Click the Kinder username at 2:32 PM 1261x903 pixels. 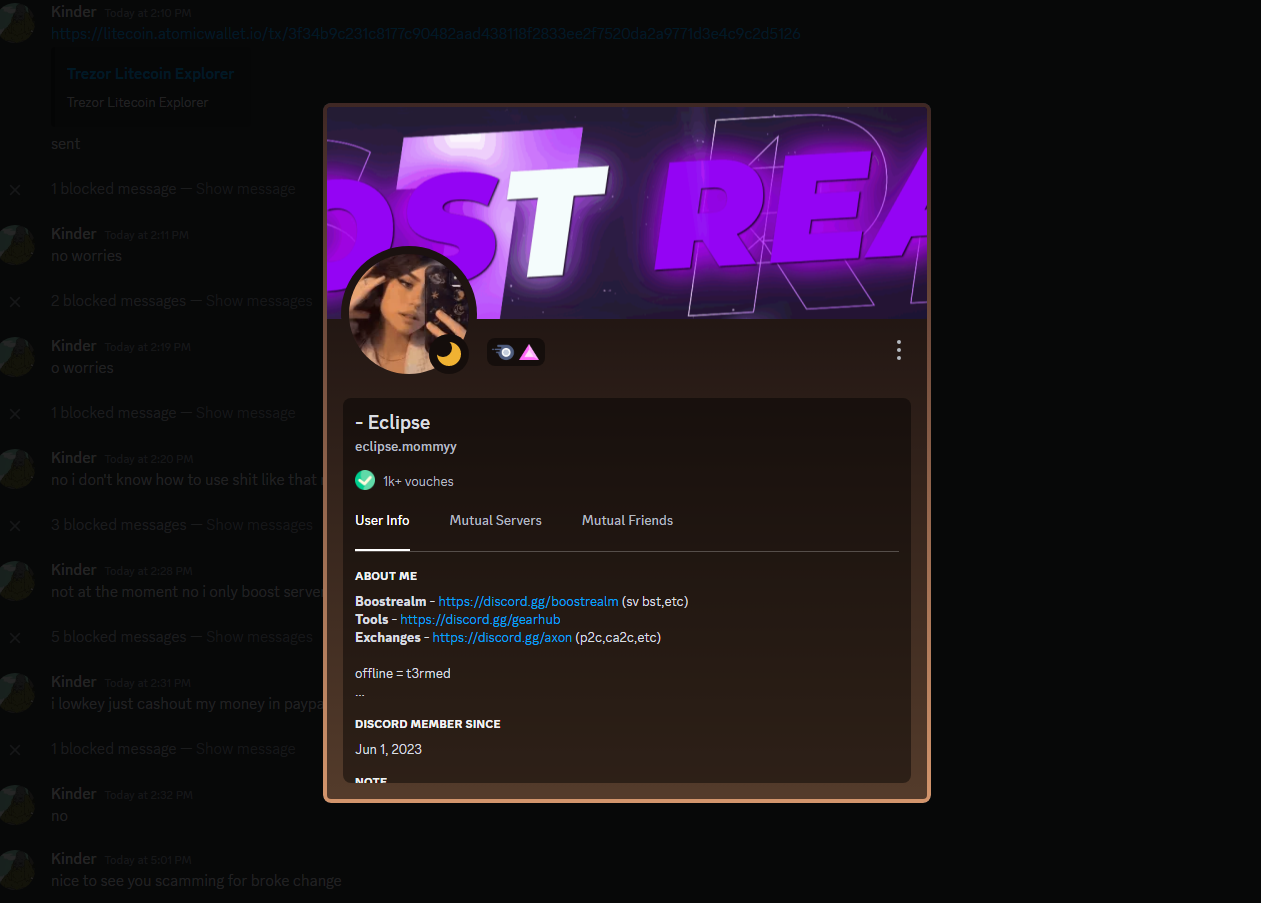pyautogui.click(x=73, y=793)
